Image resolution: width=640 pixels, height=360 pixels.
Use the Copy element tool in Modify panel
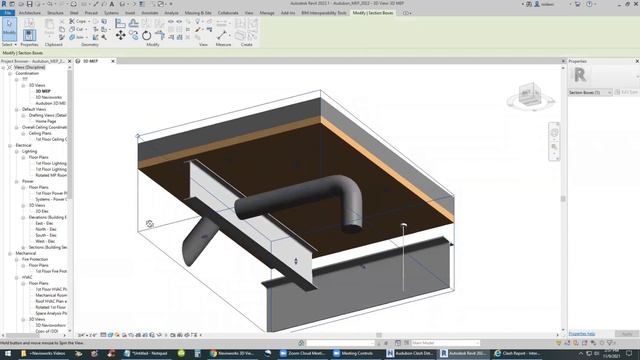click(x=133, y=36)
